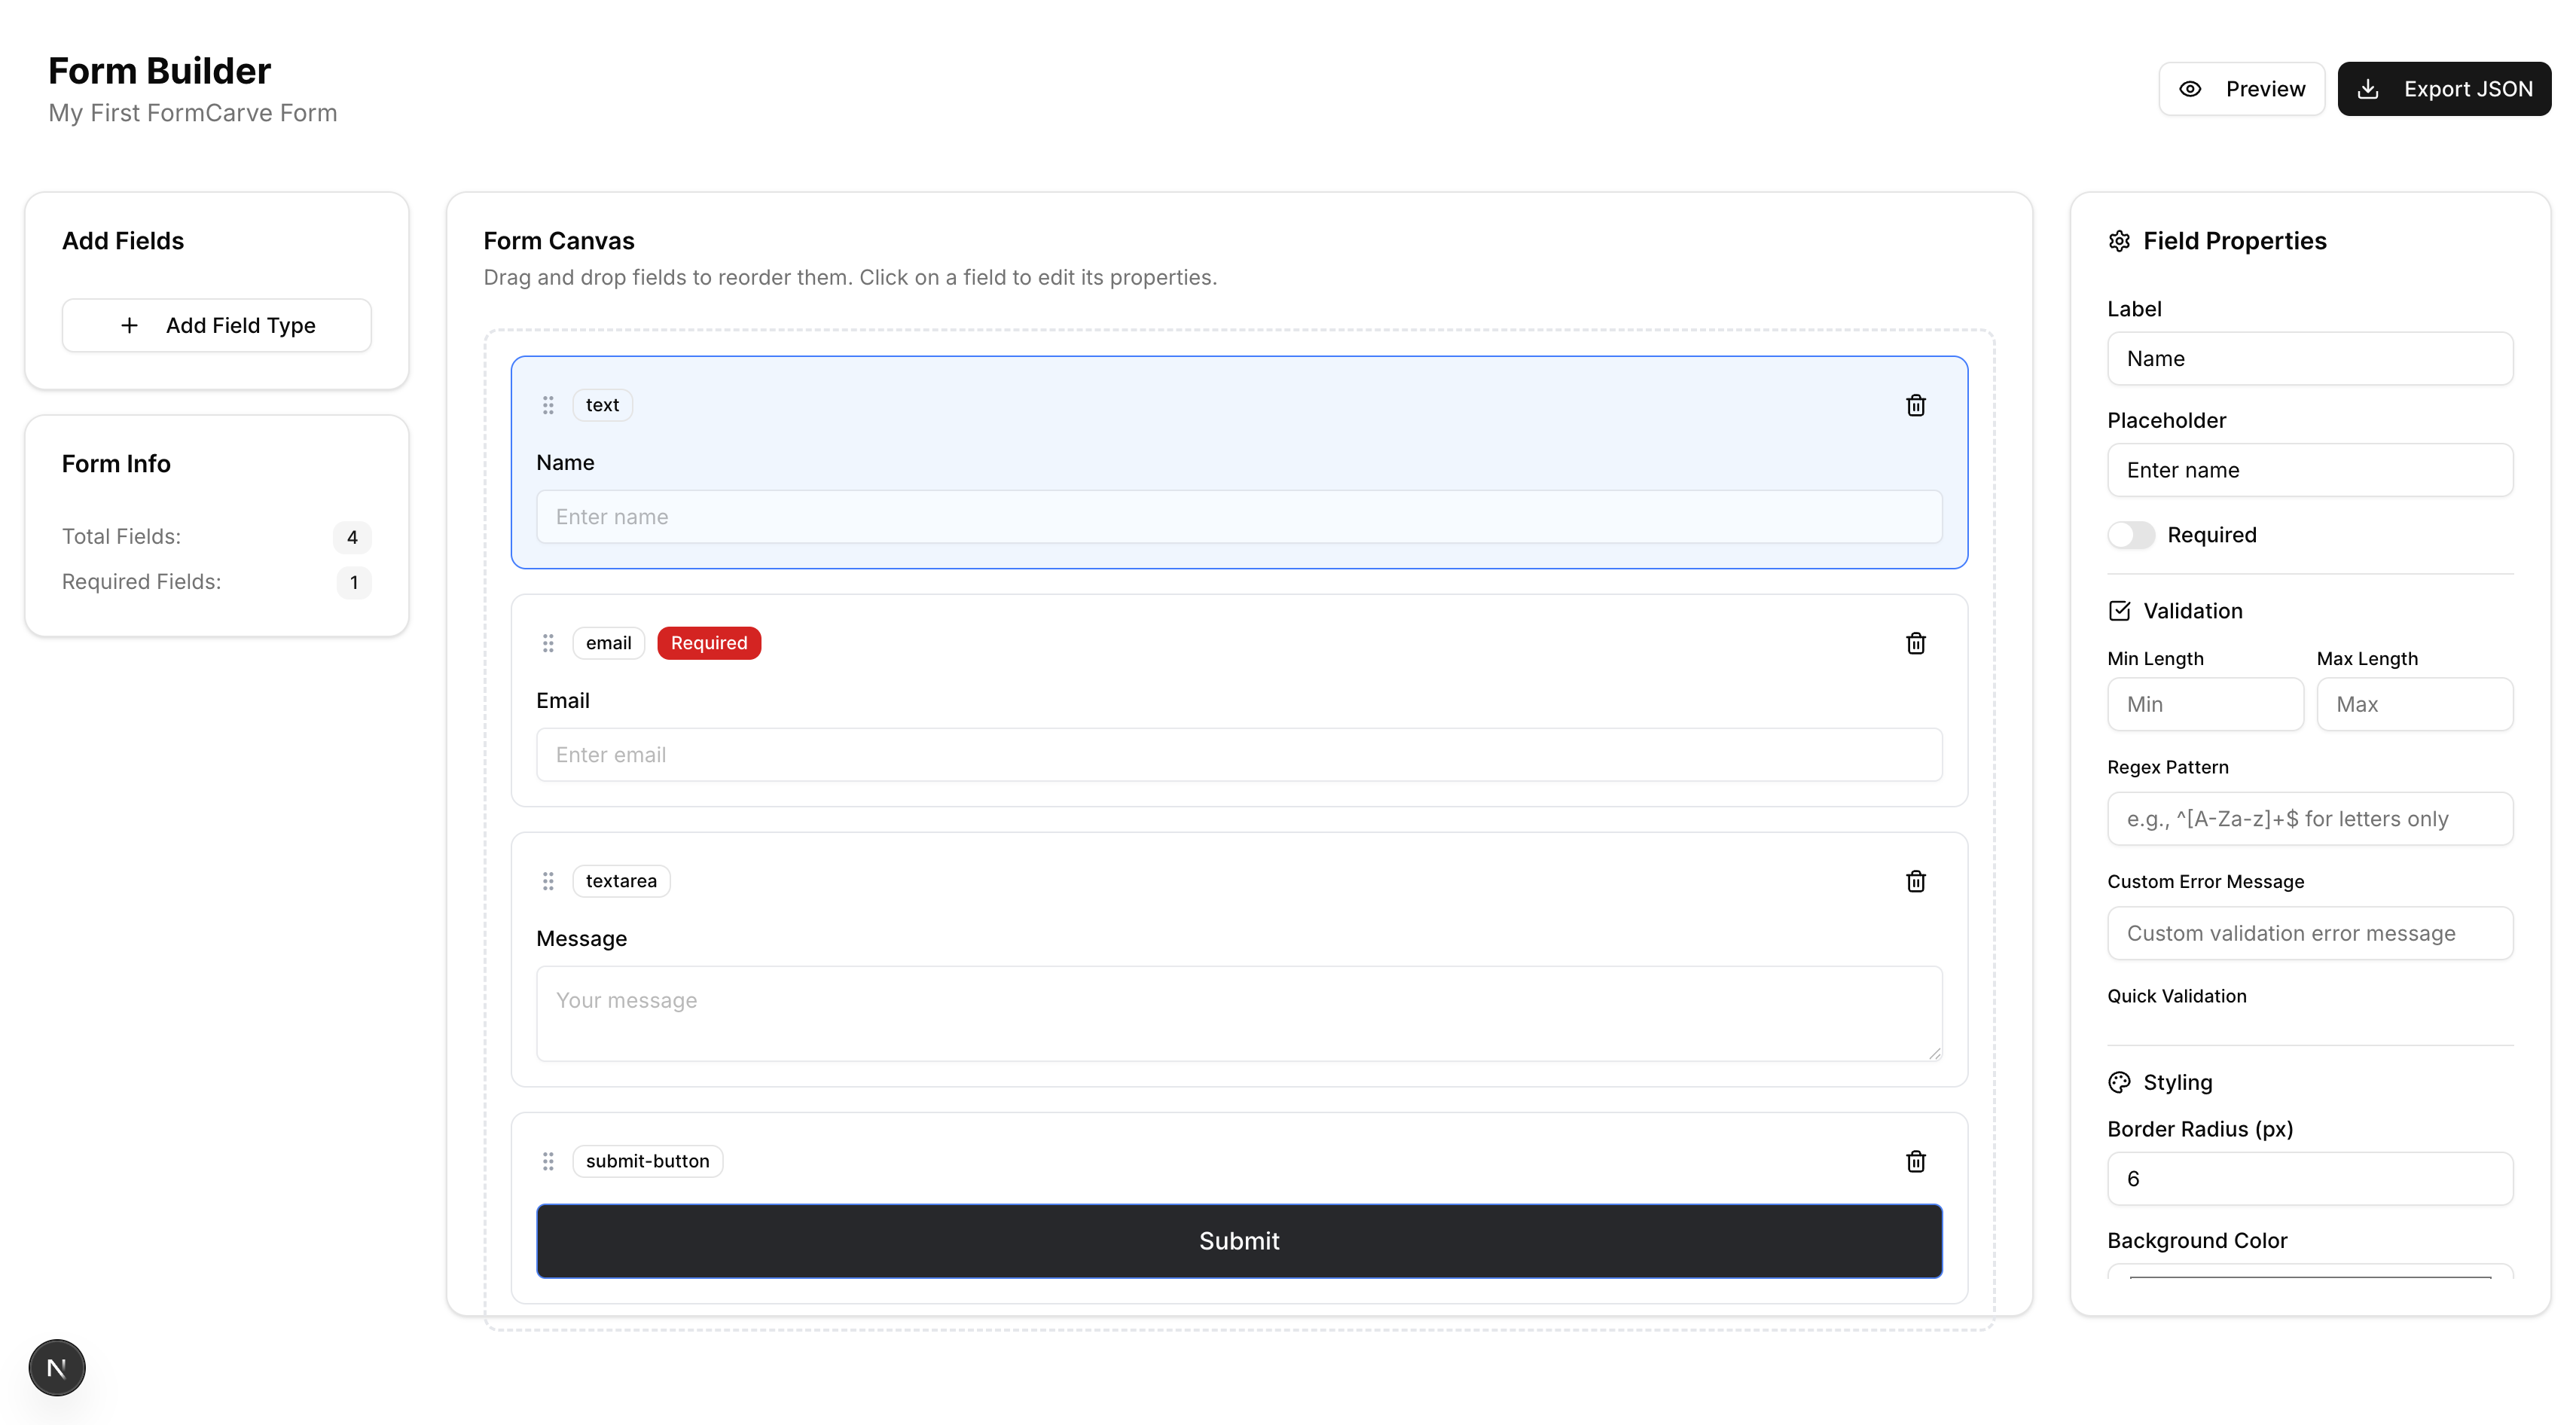
Task: Click the Field Properties gear icon
Action: pyautogui.click(x=2119, y=241)
